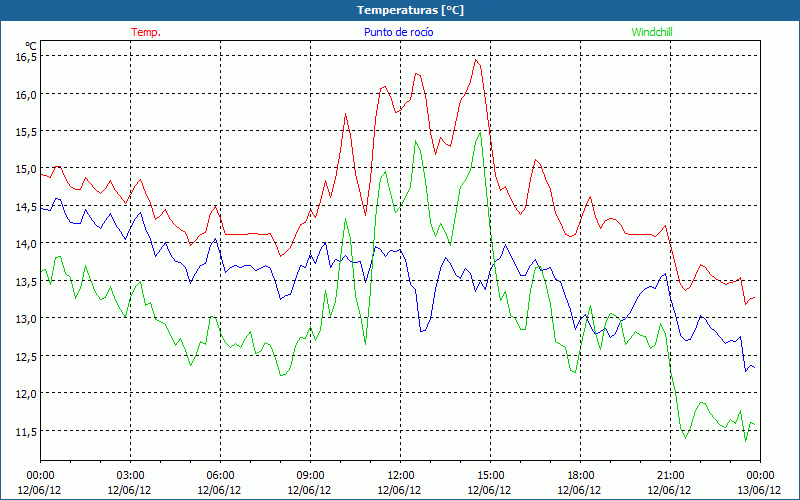Click the 13/06/12 date label

[760, 490]
